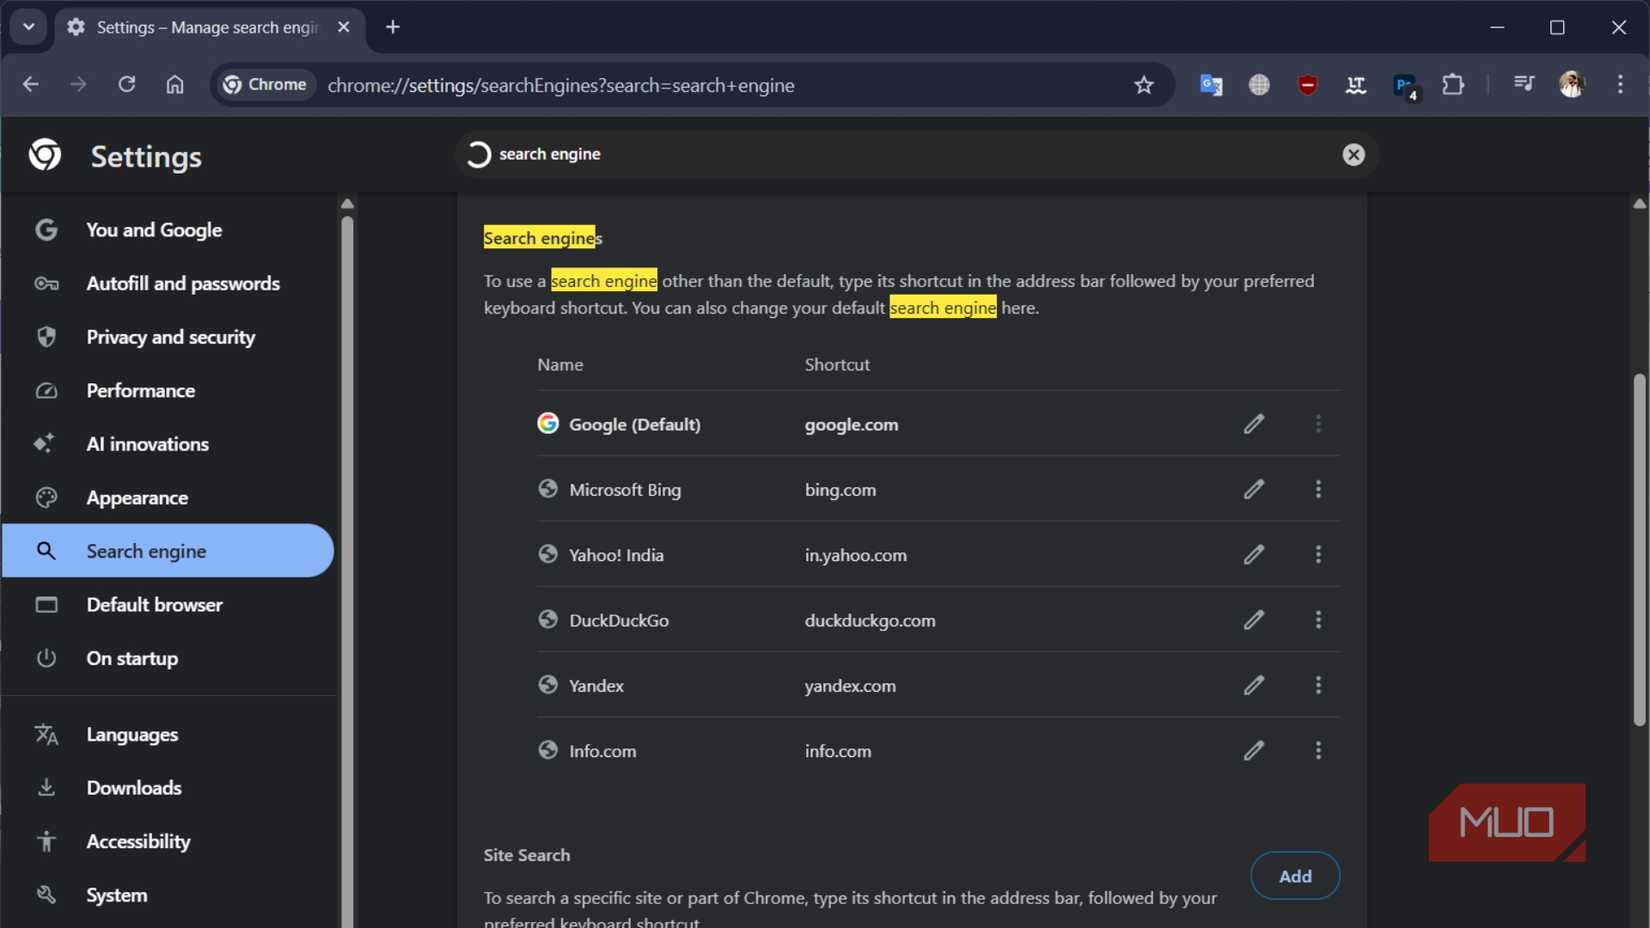Click the Add button for Site Search
The width and height of the screenshot is (1650, 928).
pos(1294,876)
